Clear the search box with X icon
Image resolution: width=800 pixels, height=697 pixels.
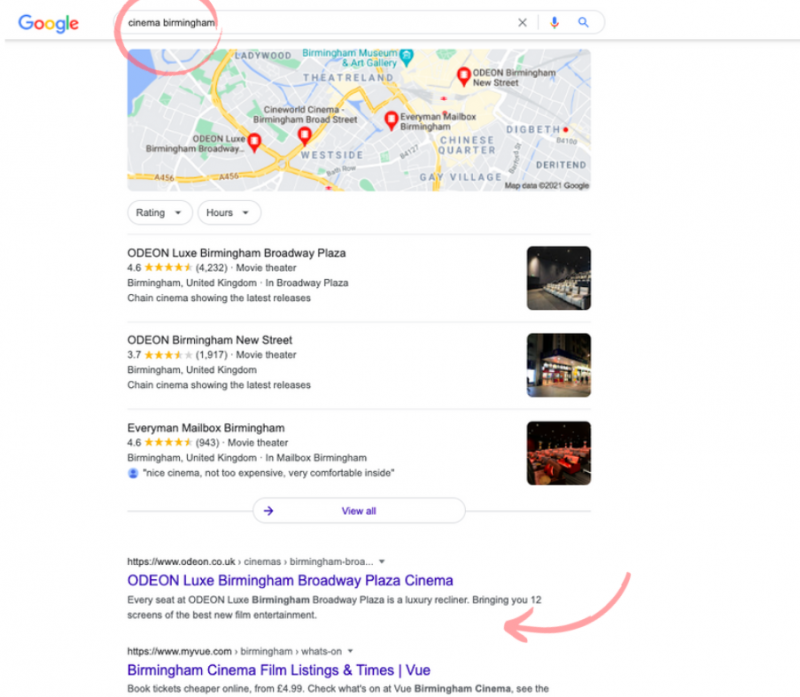[522, 22]
